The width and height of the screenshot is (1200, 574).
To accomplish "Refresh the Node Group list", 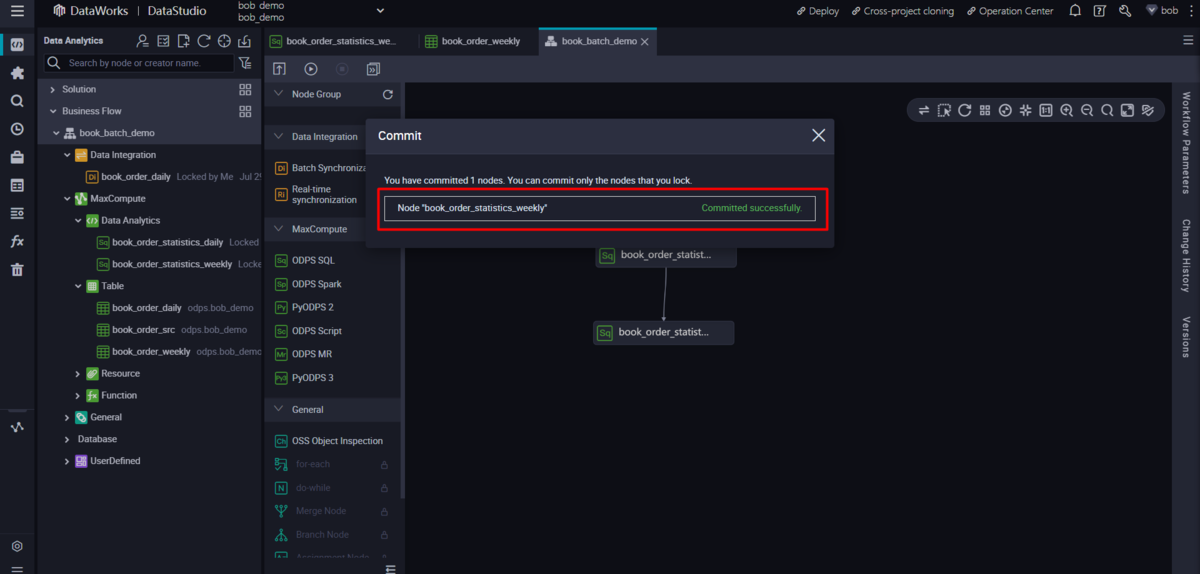I will coord(388,95).
